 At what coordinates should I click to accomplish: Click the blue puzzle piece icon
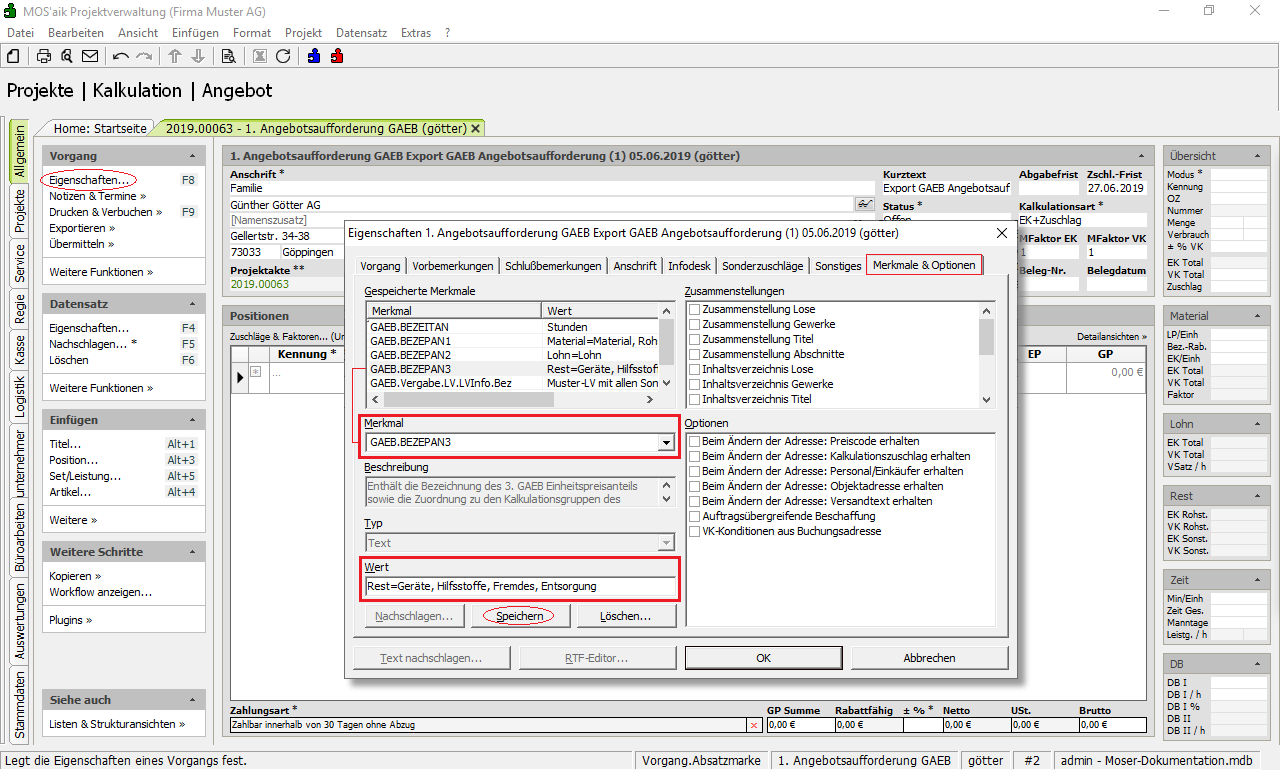tap(314, 56)
